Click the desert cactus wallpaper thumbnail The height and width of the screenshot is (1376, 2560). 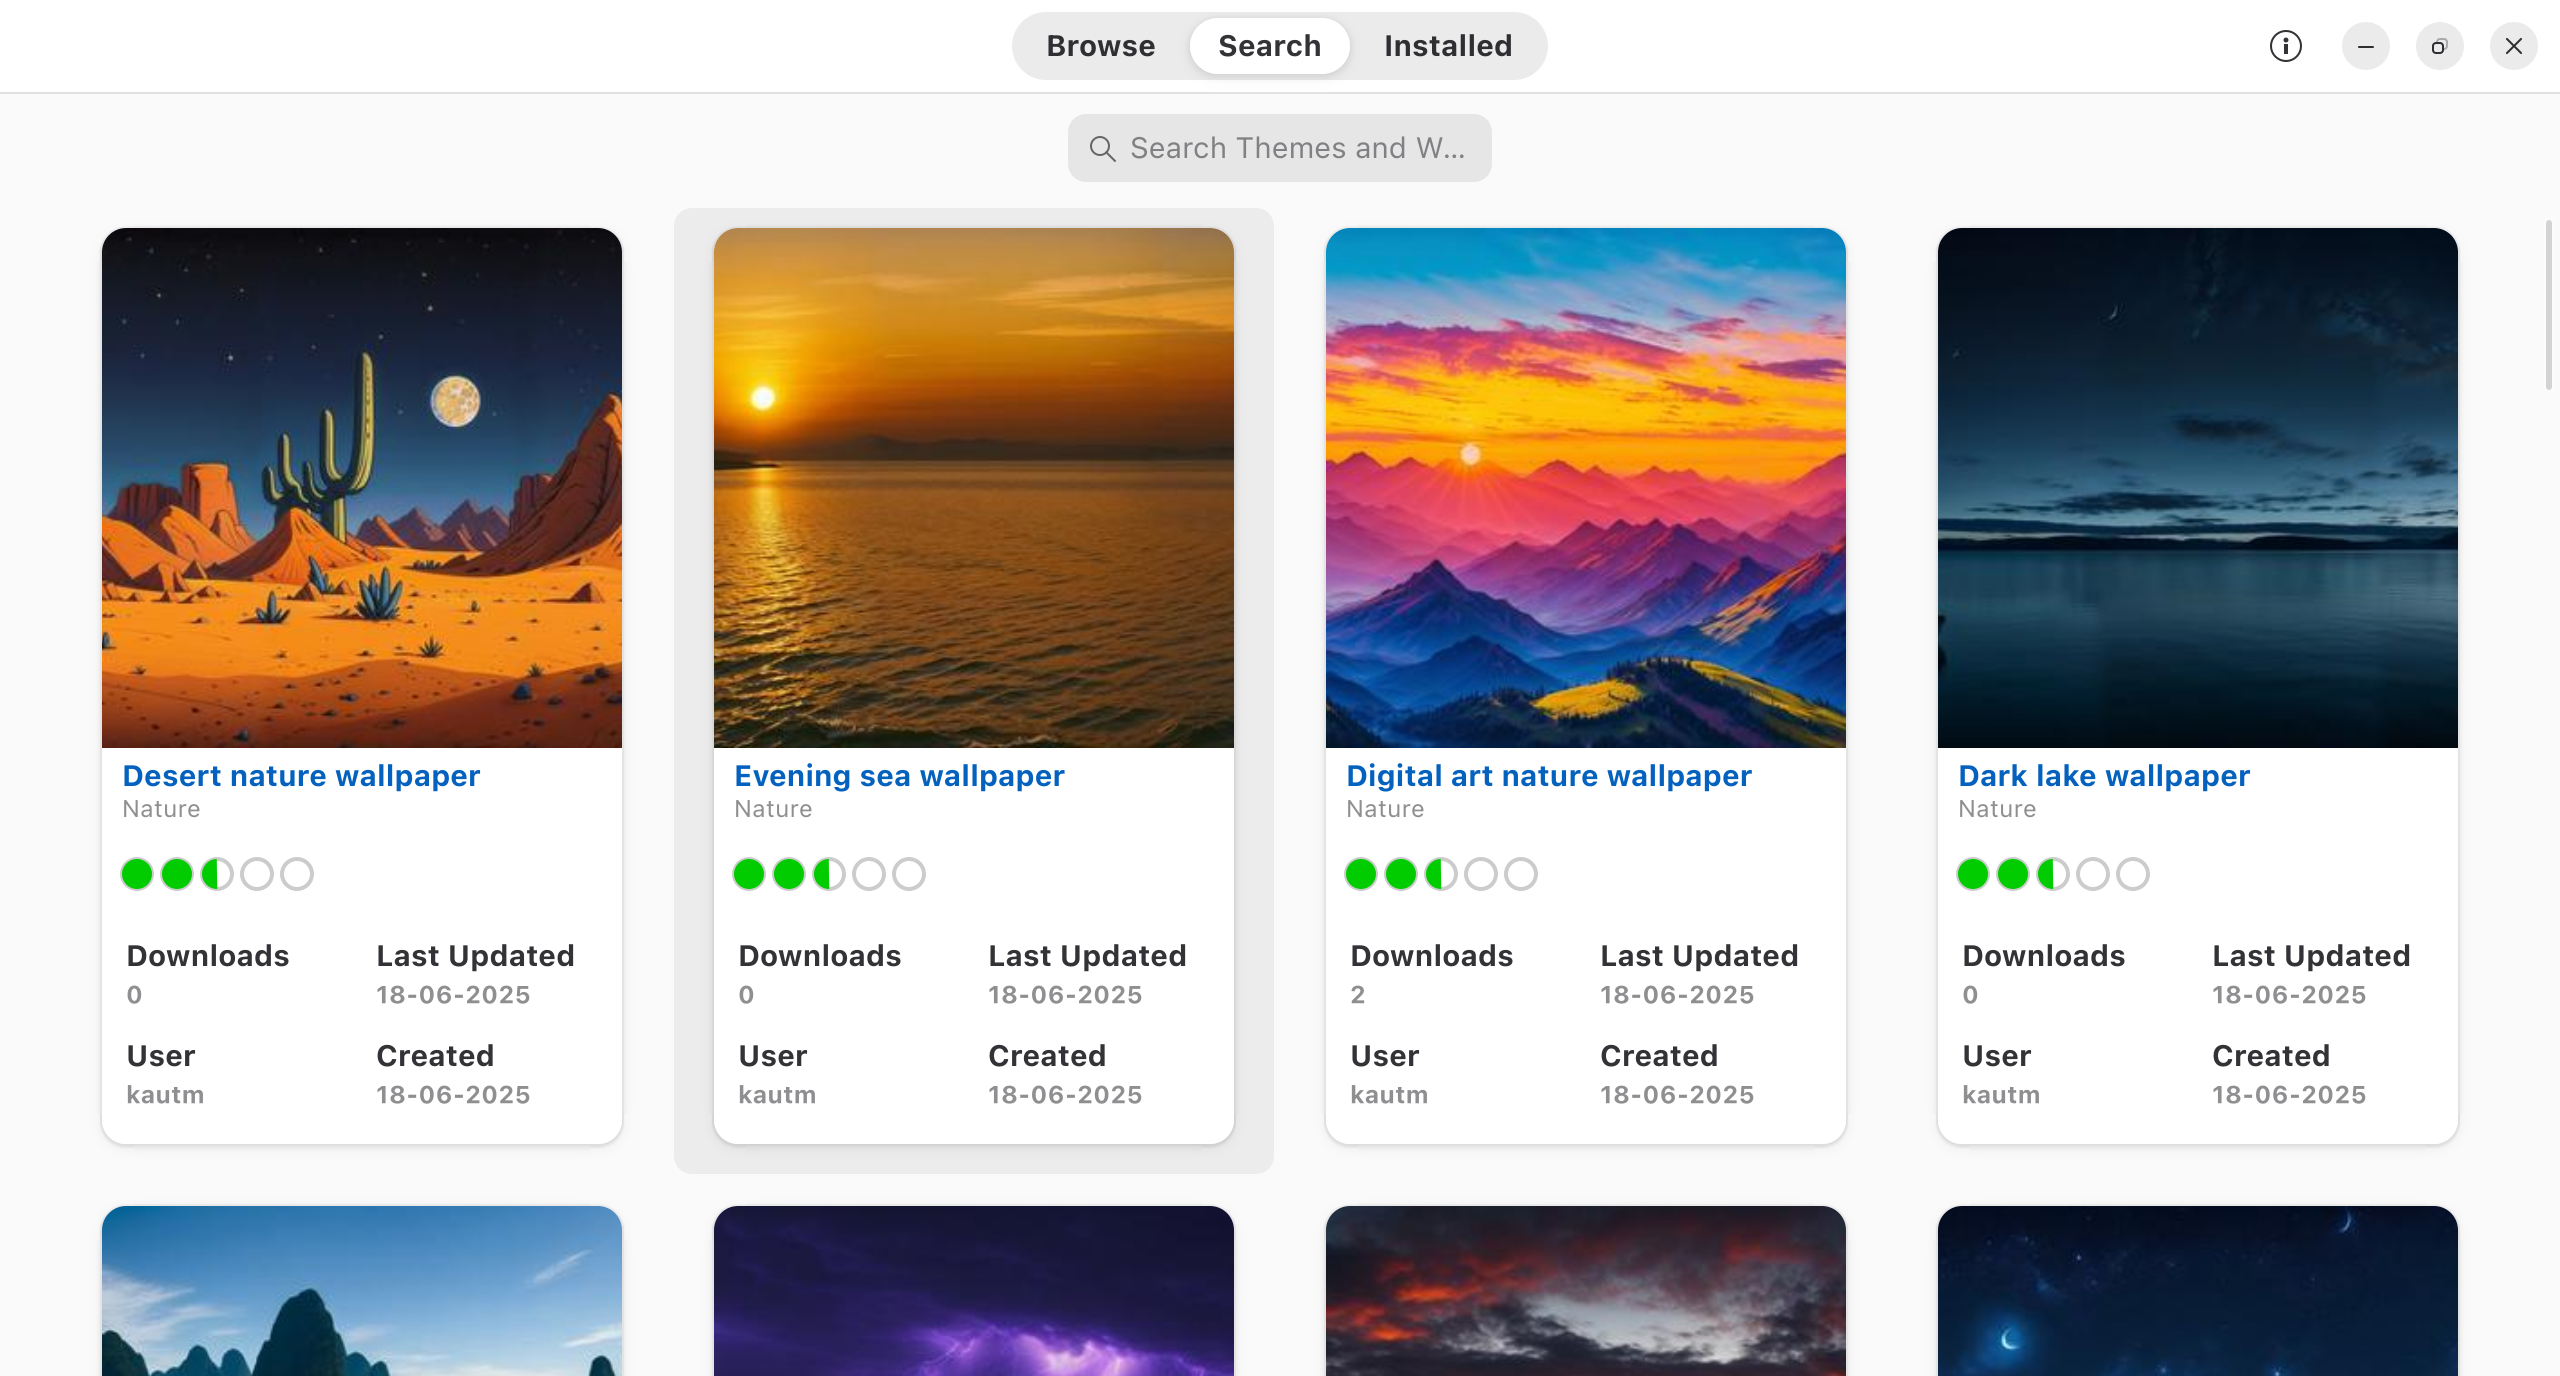[362, 488]
